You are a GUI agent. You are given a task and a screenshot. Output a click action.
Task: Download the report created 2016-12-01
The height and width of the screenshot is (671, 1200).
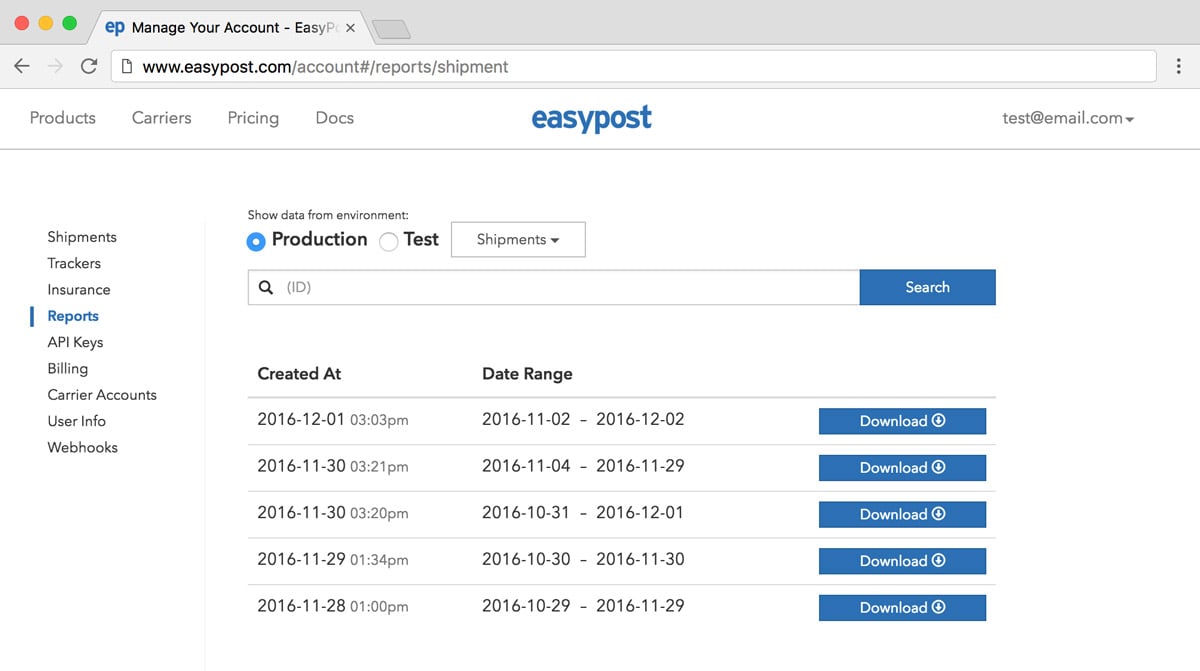(x=902, y=421)
